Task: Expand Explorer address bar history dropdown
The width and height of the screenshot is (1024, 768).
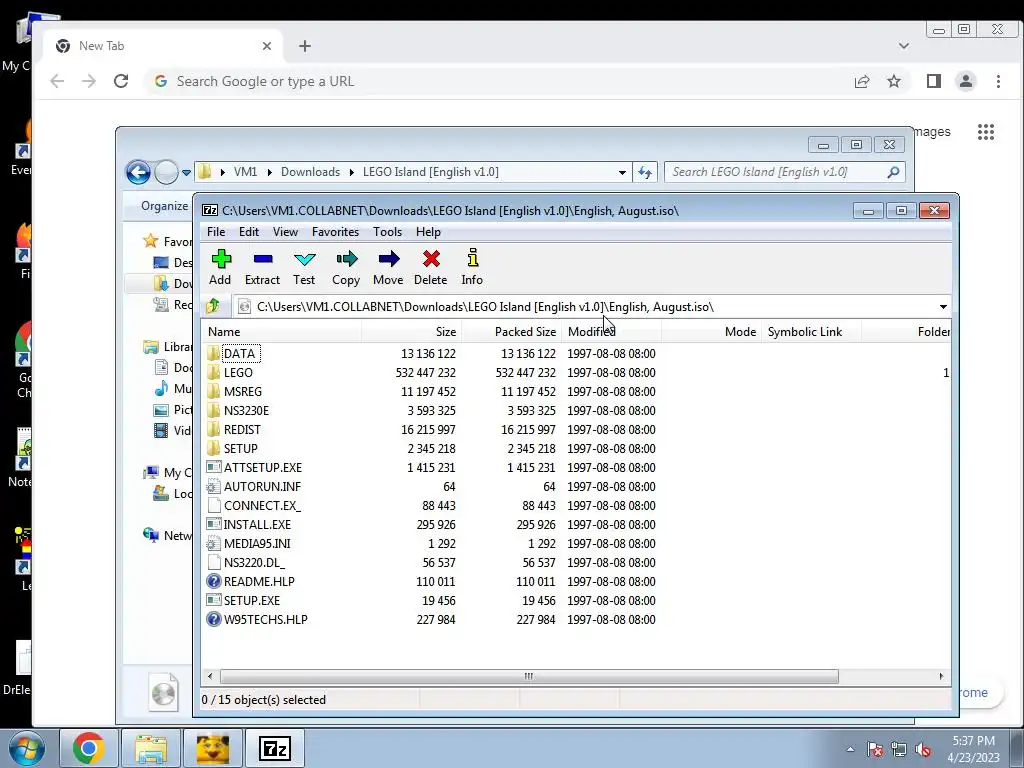Action: 622,172
